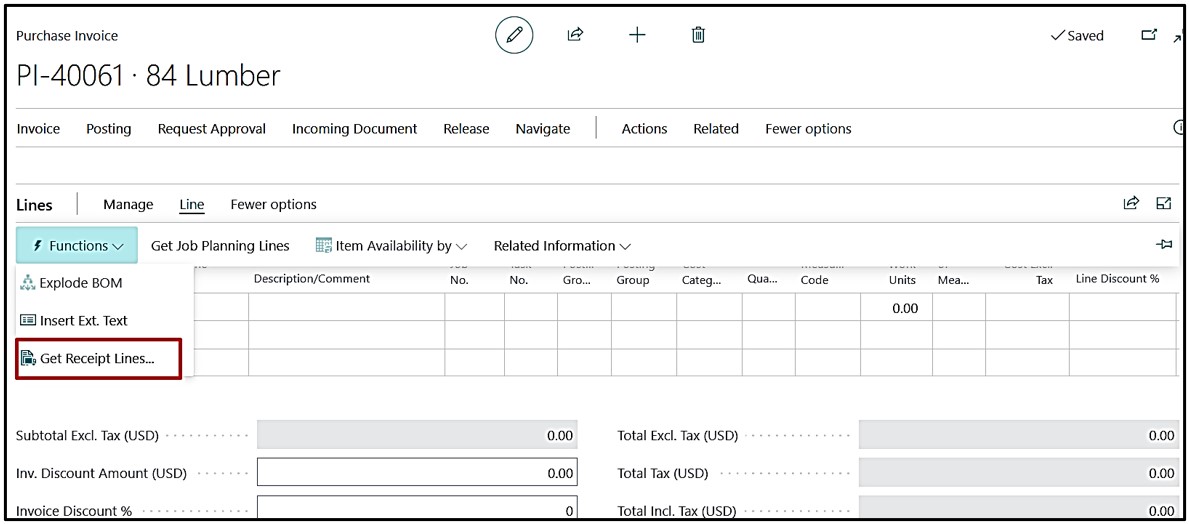Click share icon in Lines section
This screenshot has width=1189, height=524.
[x=1131, y=203]
